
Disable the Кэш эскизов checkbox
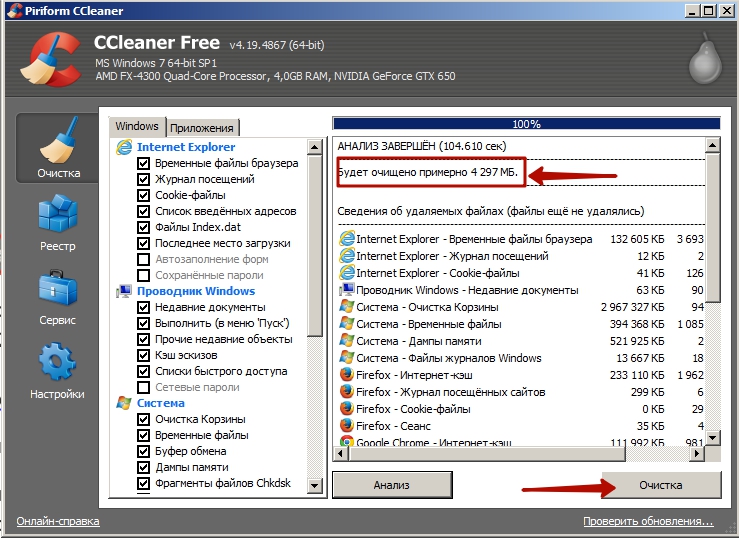click(144, 355)
